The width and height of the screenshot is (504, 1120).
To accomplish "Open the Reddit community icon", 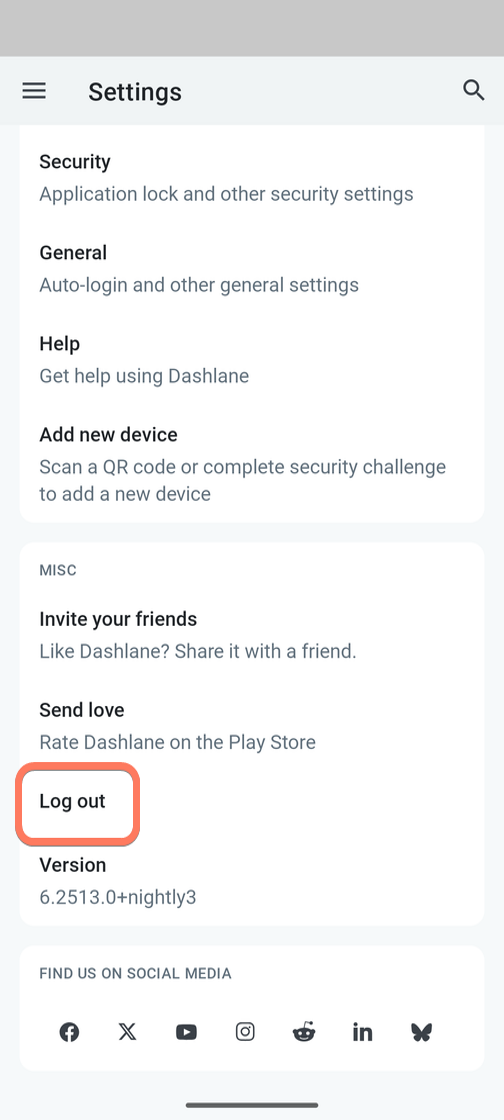I will click(x=303, y=1032).
